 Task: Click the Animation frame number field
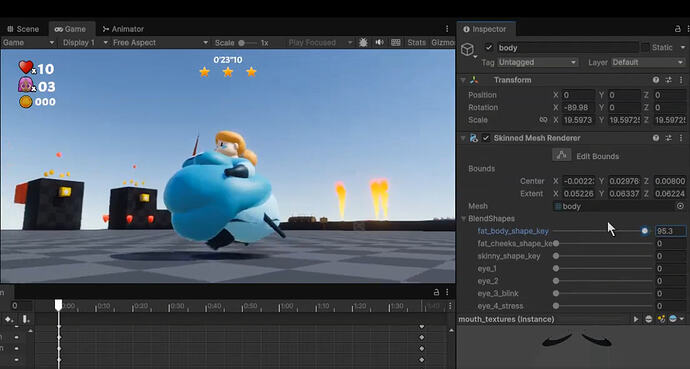pyautogui.click(x=21, y=306)
